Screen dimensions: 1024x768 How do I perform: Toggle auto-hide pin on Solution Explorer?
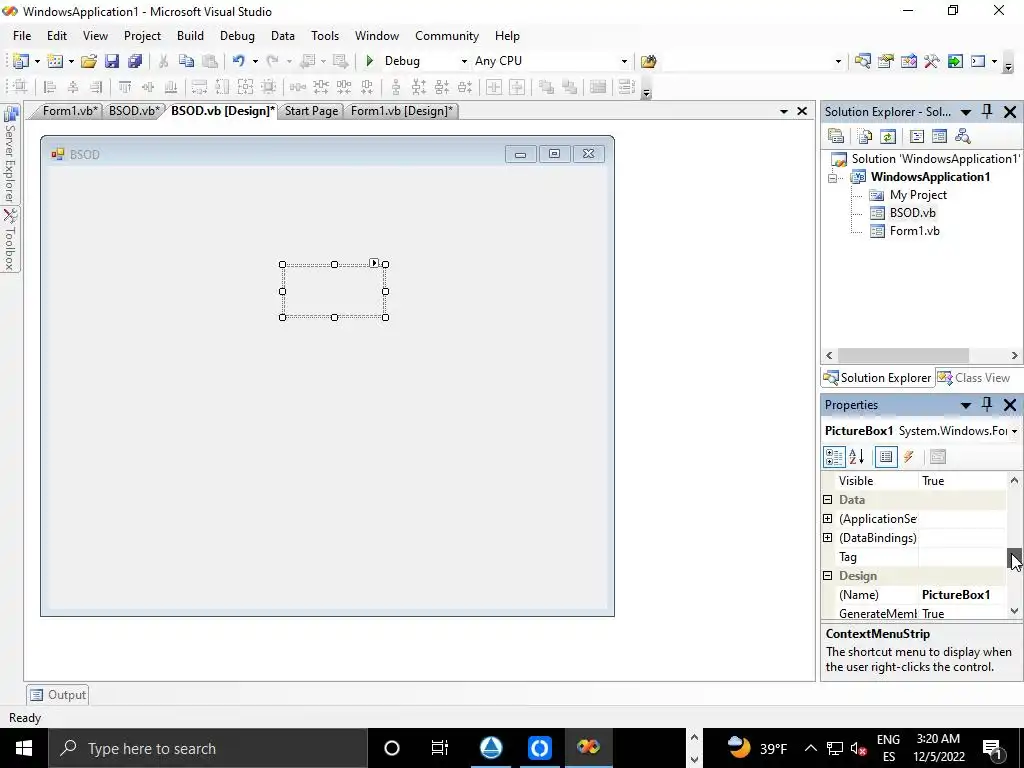[987, 112]
